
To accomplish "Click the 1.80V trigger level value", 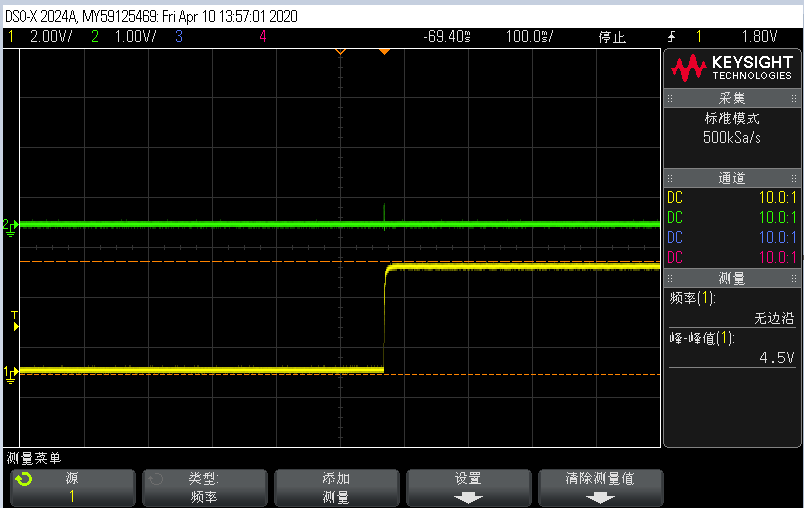I will (x=759, y=37).
